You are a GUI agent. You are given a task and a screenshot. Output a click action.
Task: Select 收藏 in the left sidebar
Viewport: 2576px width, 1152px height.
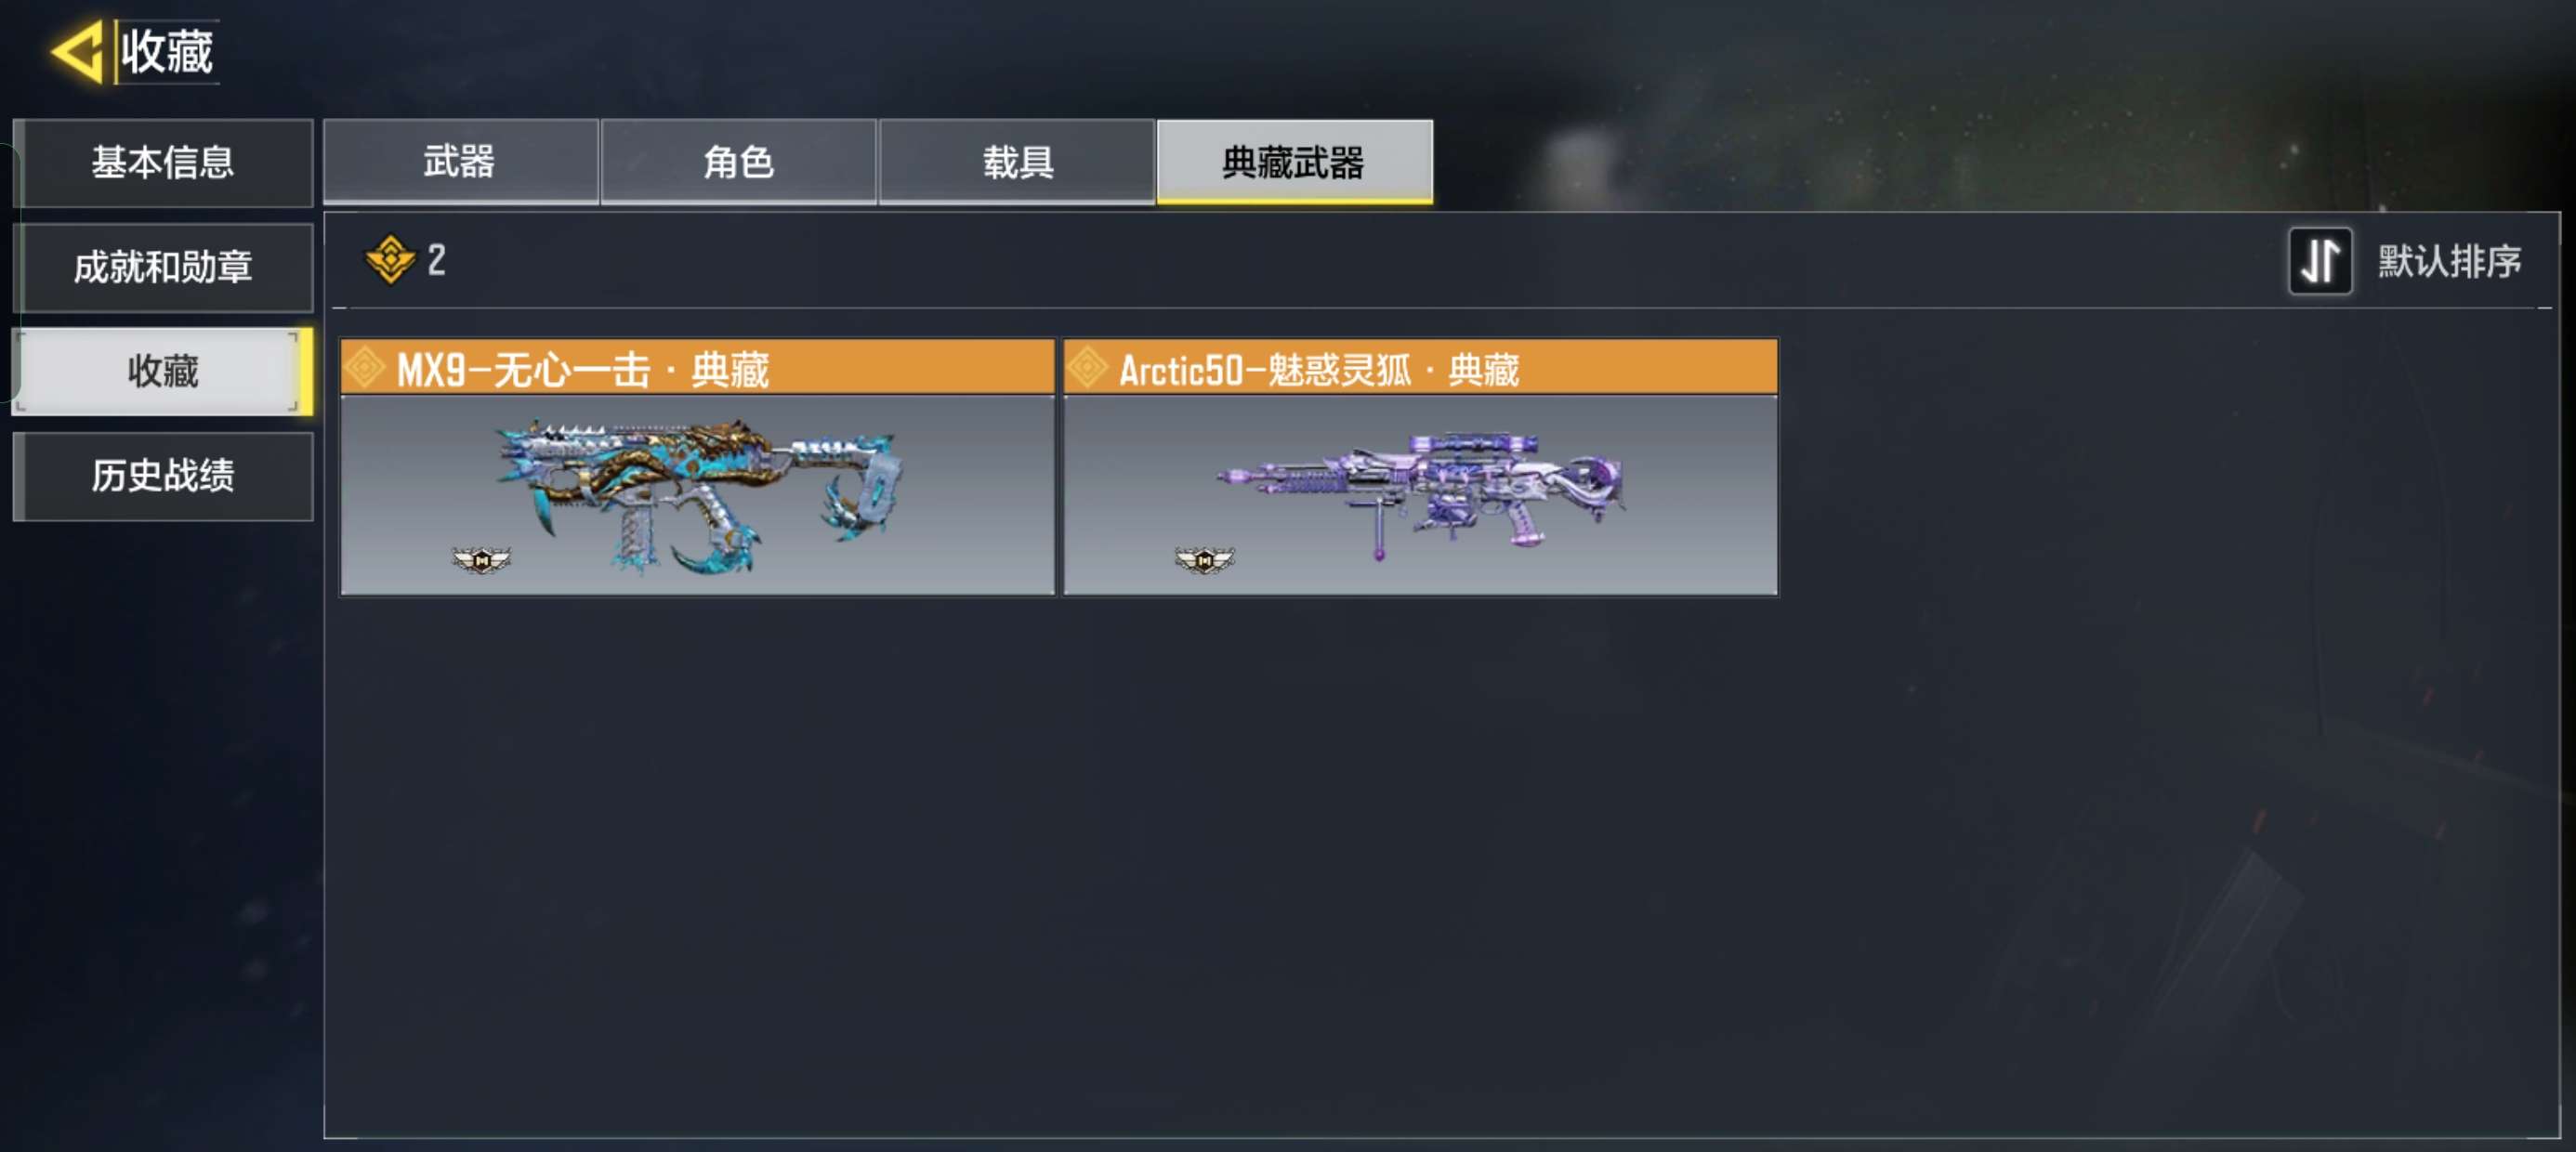coord(163,371)
